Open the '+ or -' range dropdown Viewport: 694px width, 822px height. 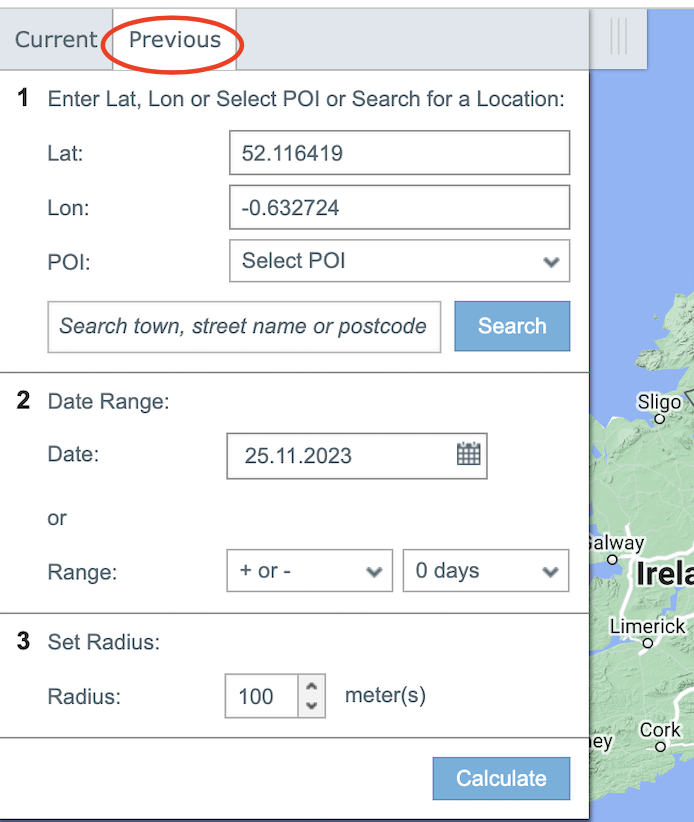[x=308, y=571]
